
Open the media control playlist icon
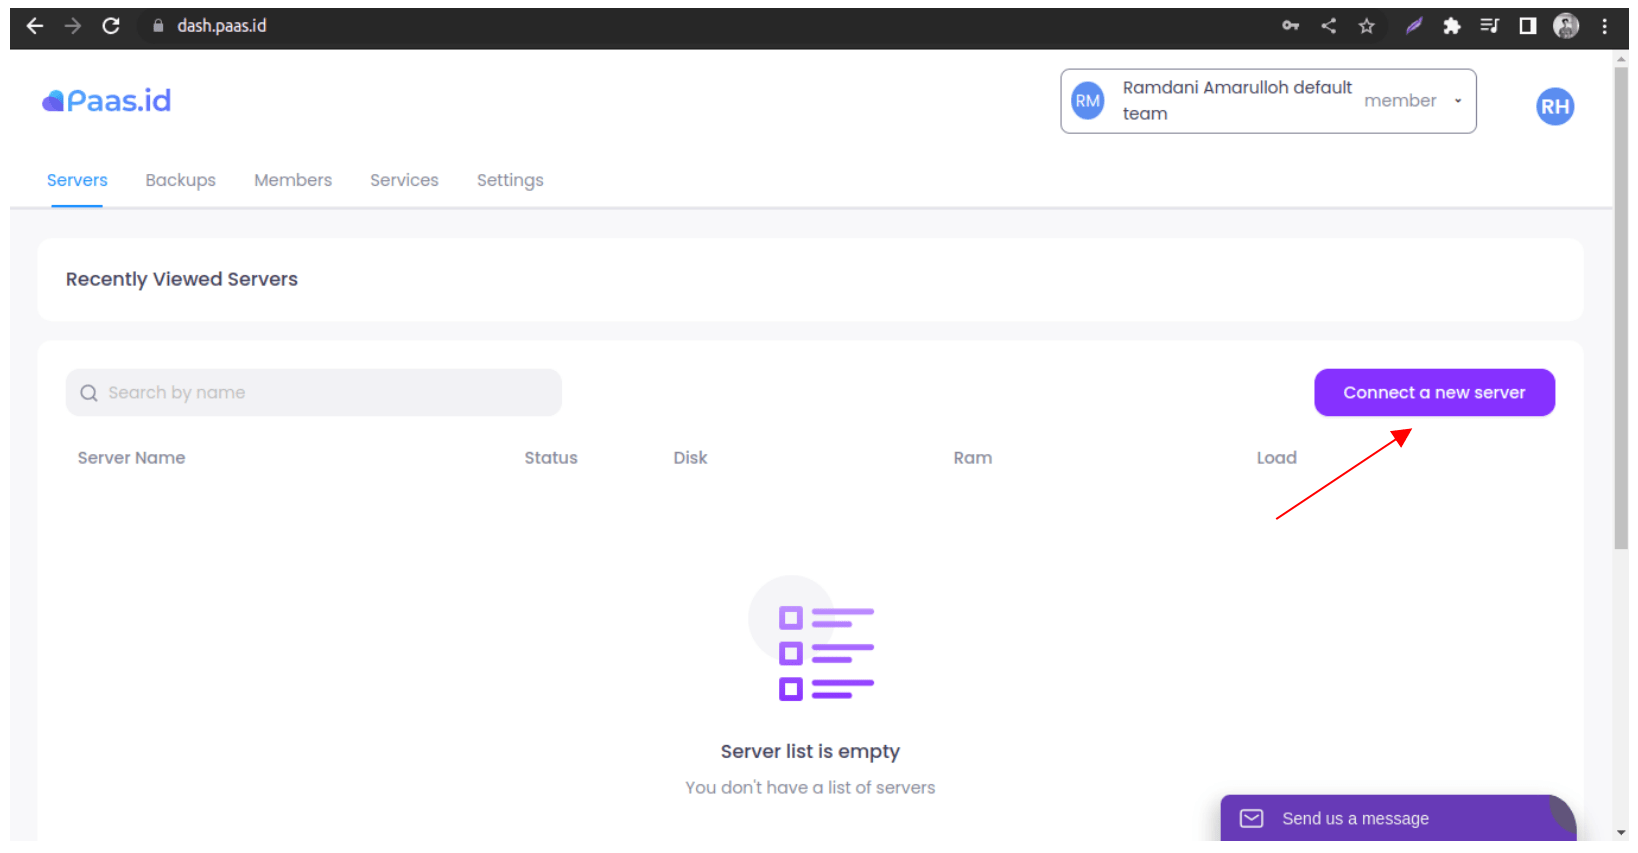point(1489,26)
